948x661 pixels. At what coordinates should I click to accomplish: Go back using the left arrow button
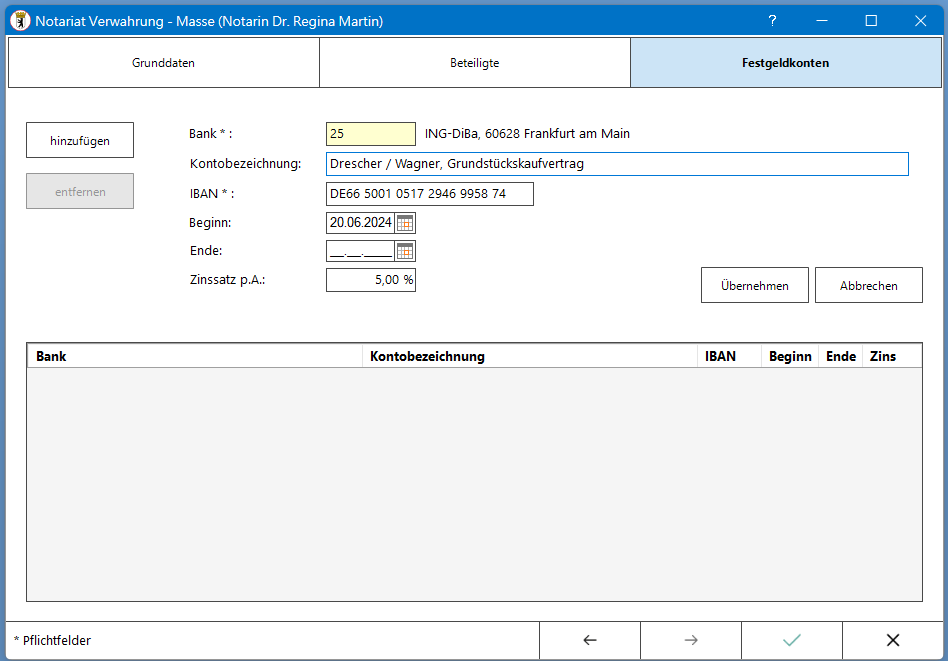tap(590, 641)
